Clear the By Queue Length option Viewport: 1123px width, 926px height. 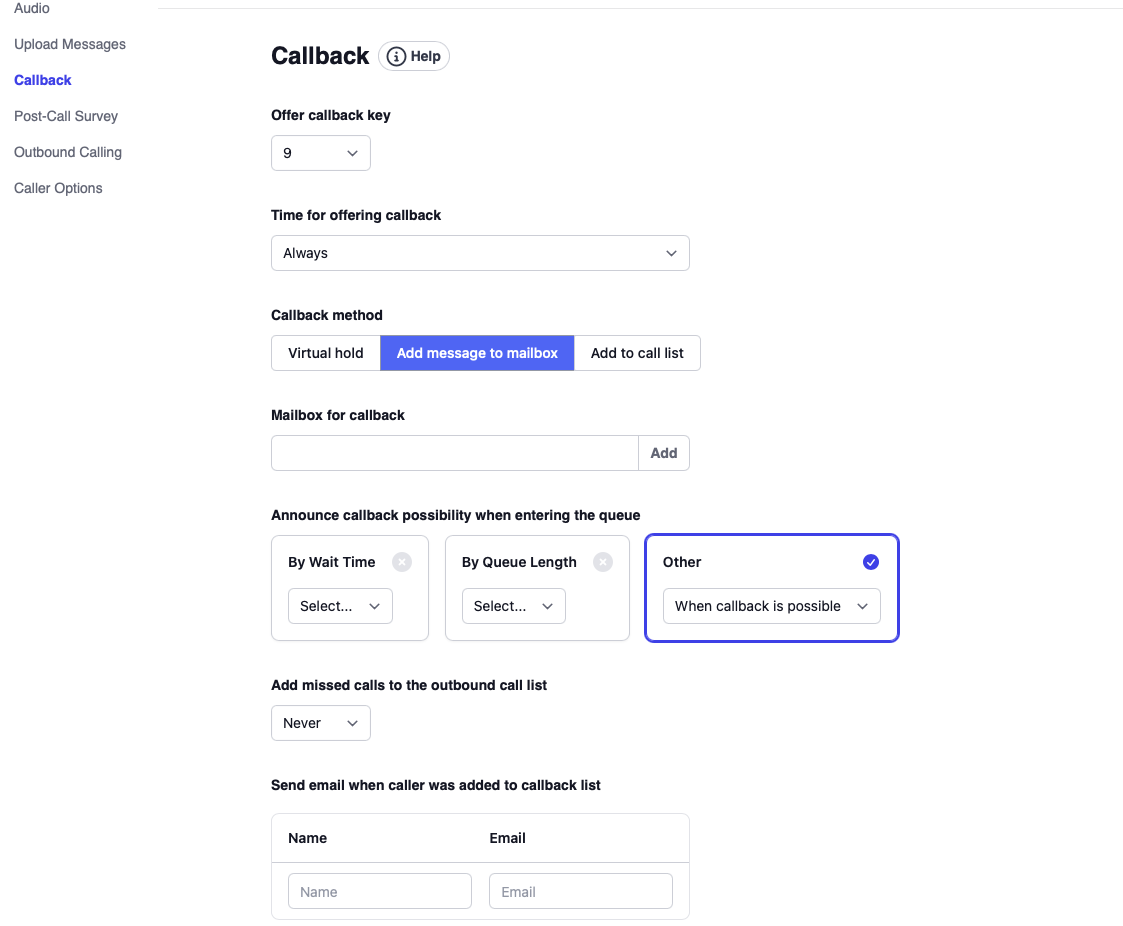603,562
